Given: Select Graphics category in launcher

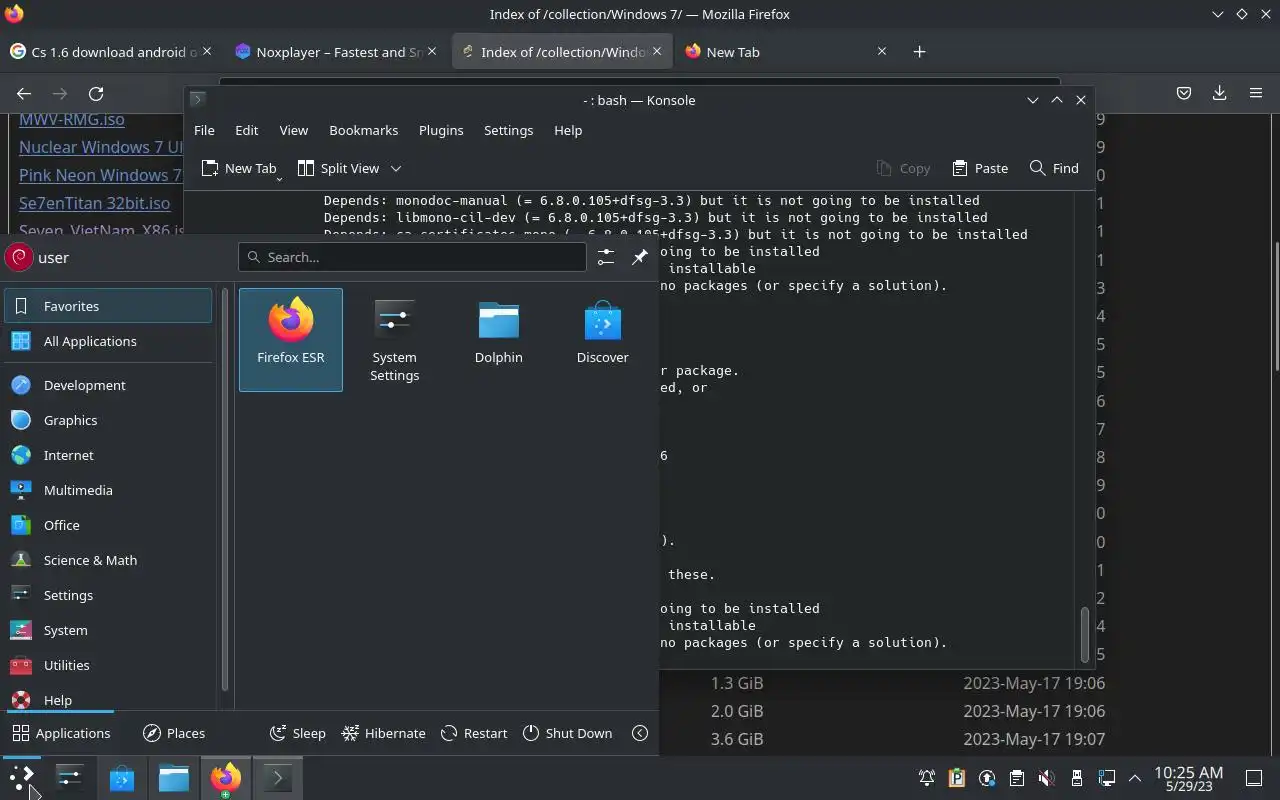Looking at the screenshot, I should [108, 420].
